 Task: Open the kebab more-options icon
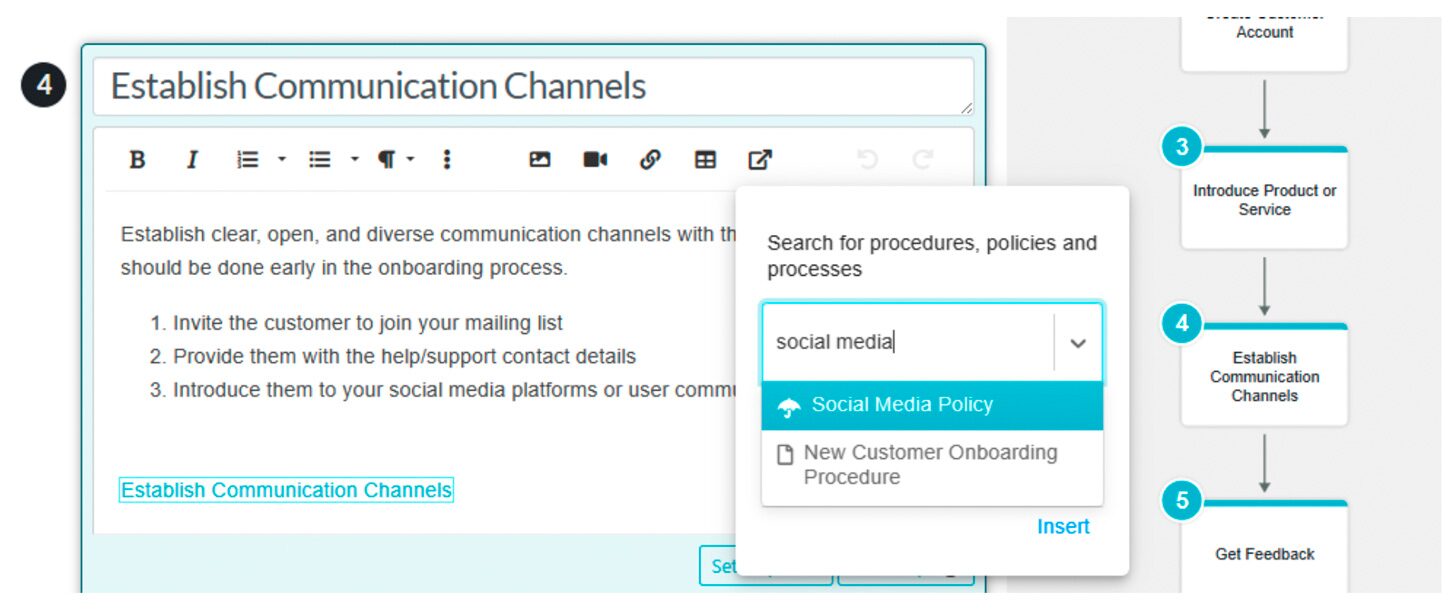446,158
